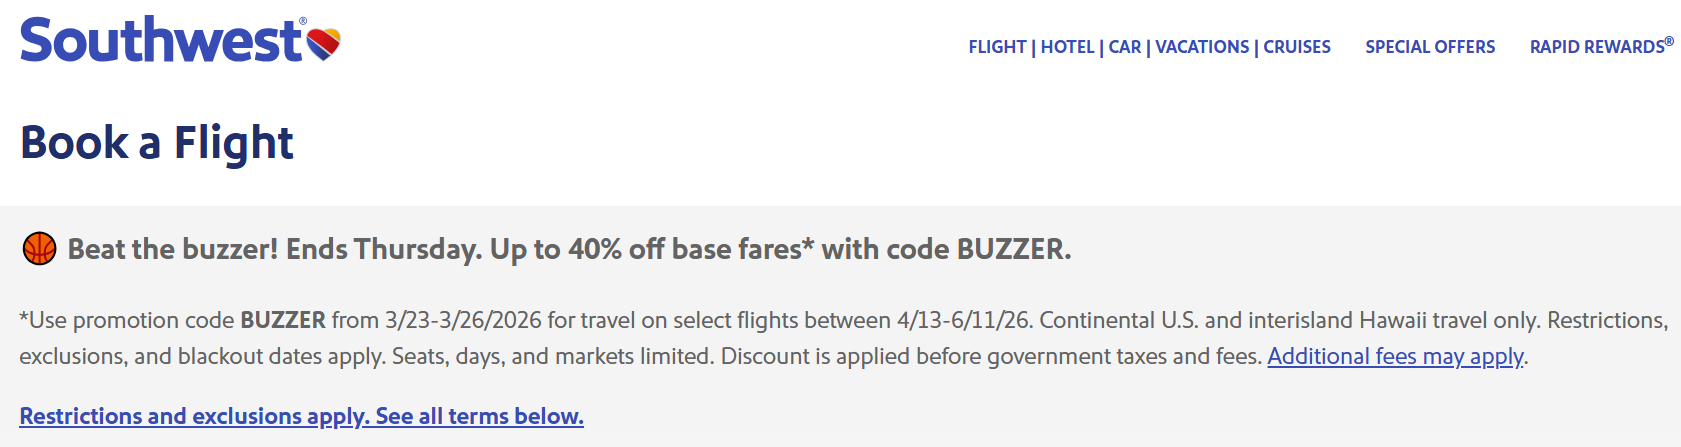Click the Southwest heart logo icon
The image size is (1681, 447).
coord(323,44)
